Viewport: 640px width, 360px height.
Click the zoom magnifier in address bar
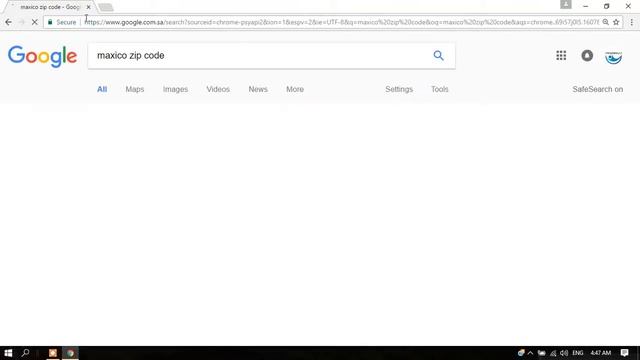pyautogui.click(x=606, y=22)
